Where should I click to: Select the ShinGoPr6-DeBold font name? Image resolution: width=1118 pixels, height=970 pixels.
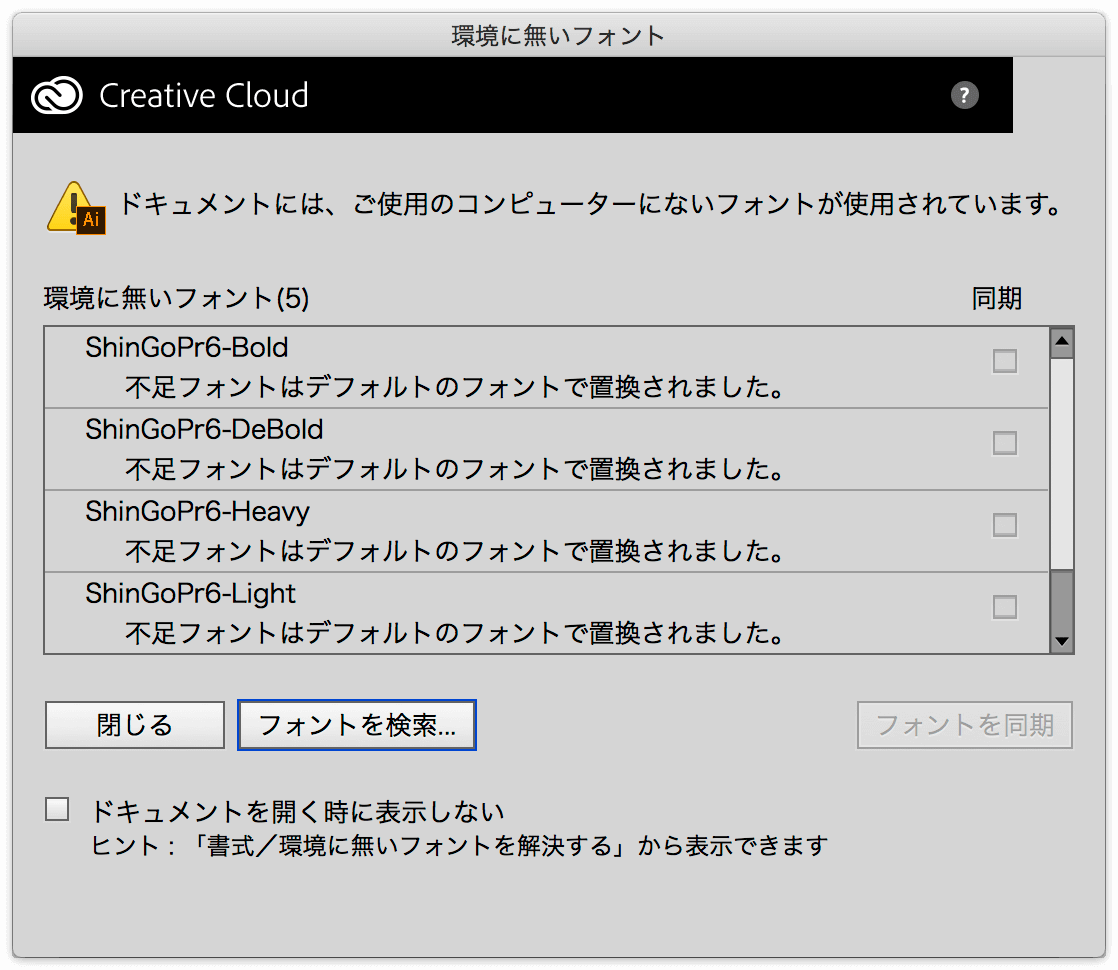tap(204, 429)
